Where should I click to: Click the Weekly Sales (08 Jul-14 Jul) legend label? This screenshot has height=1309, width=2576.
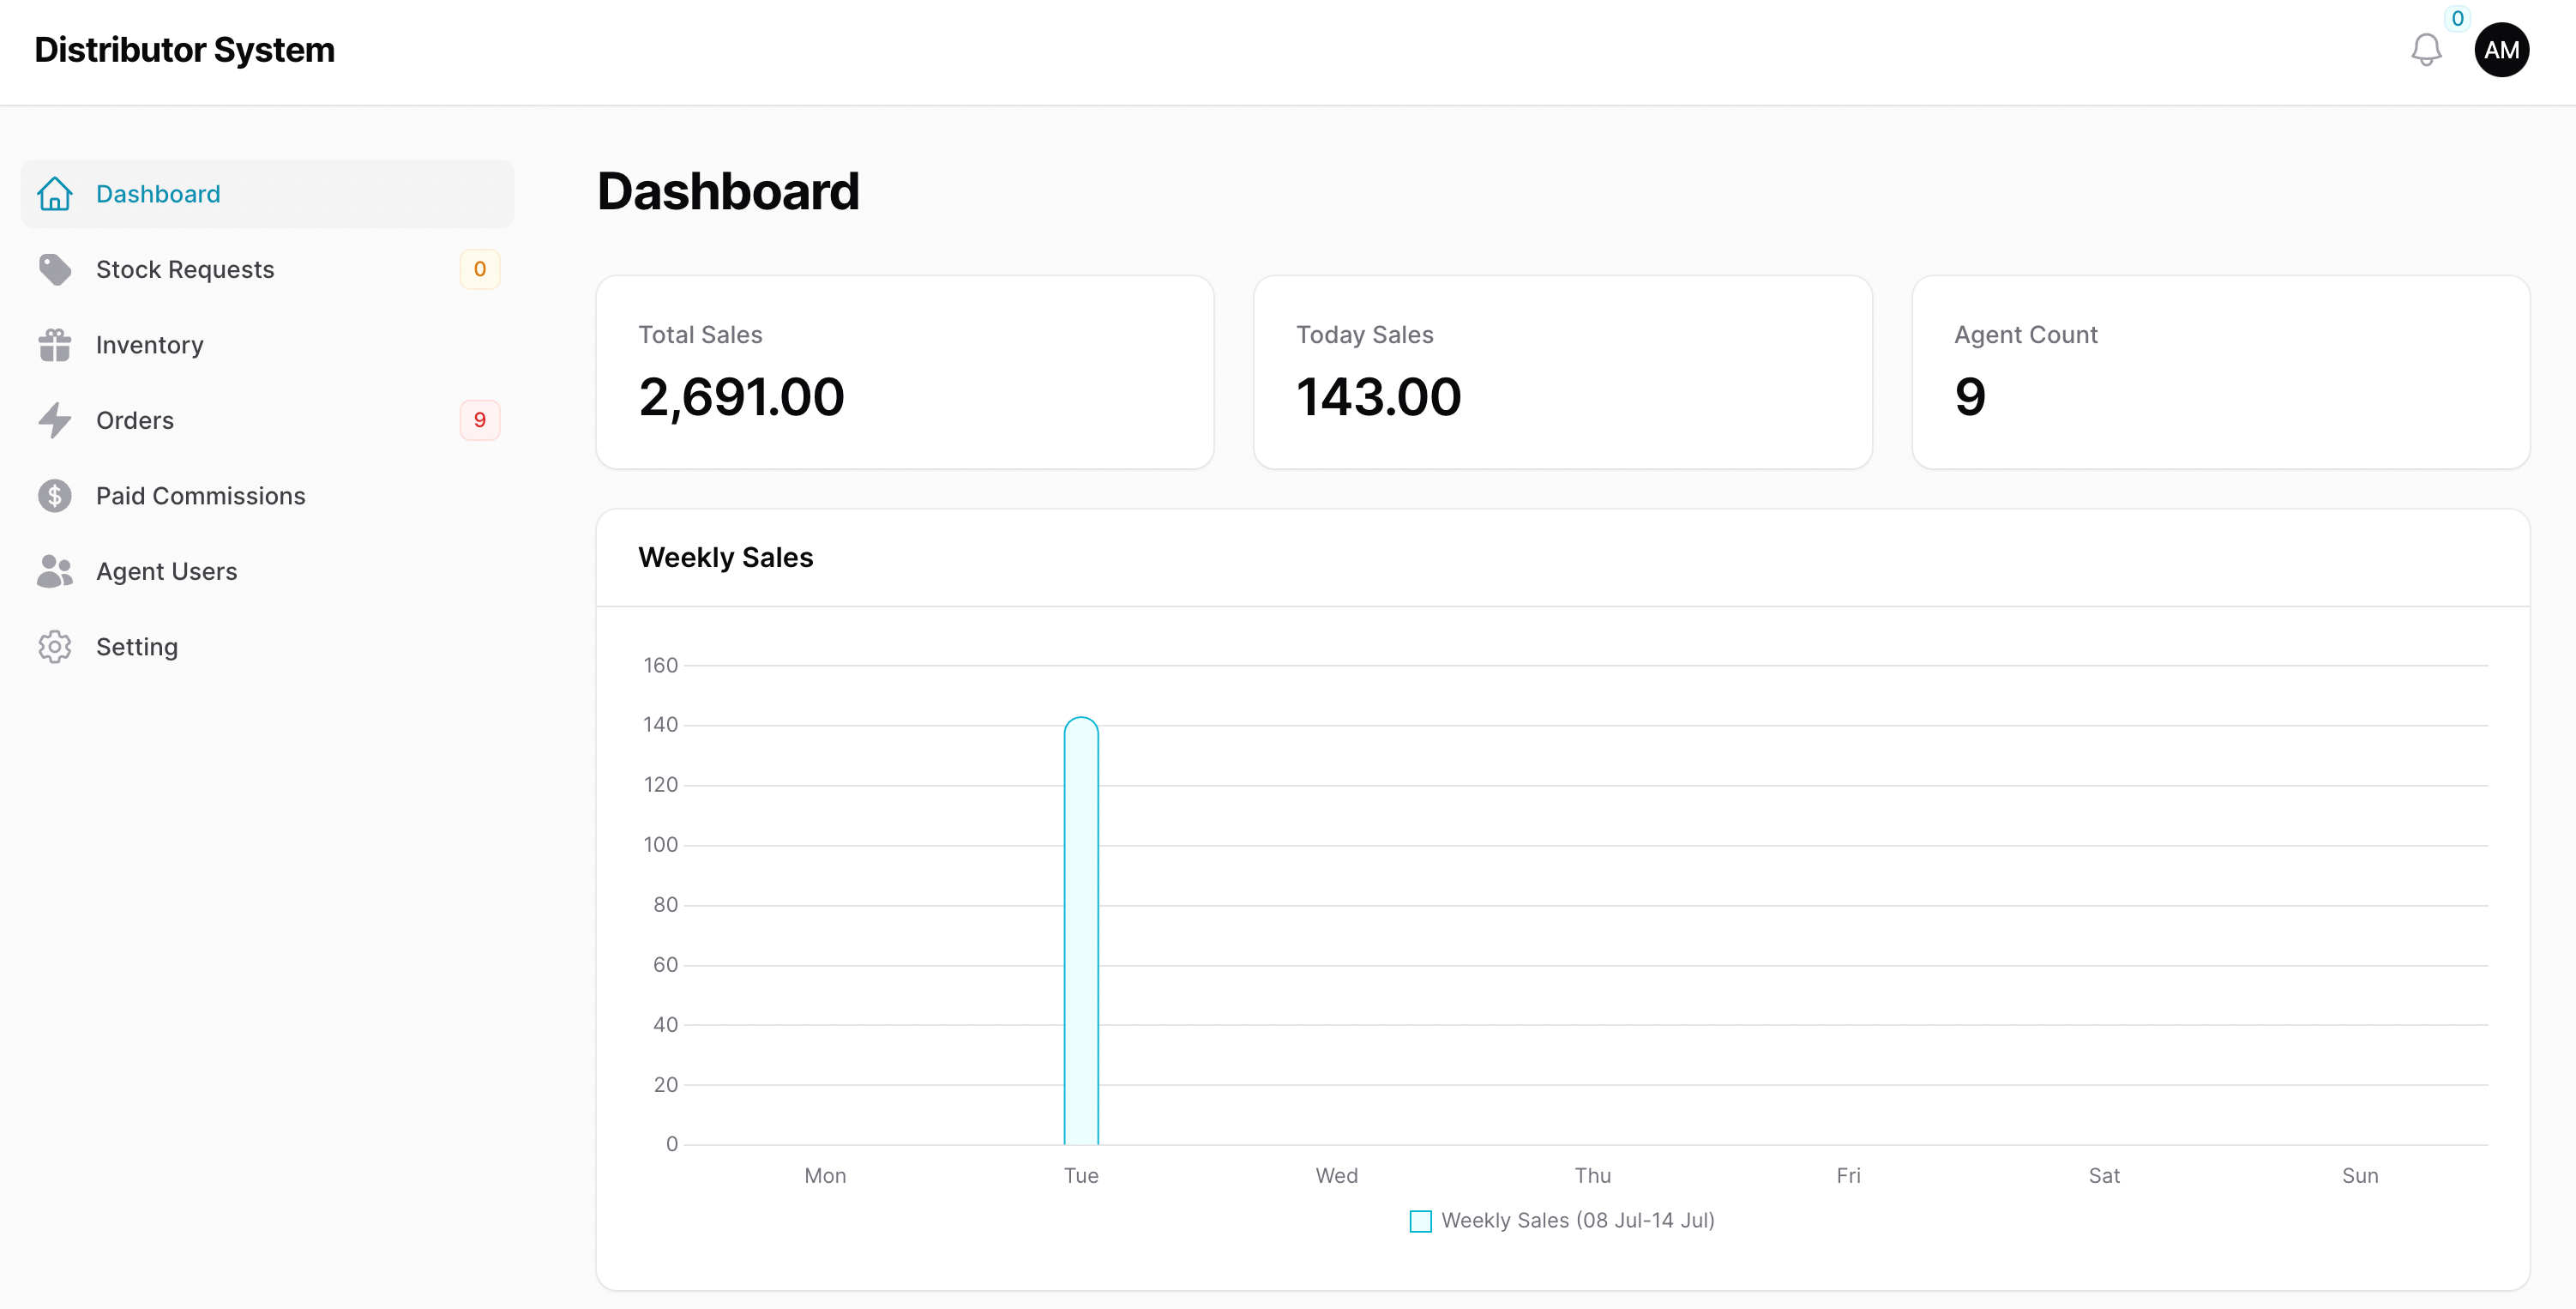point(1577,1221)
